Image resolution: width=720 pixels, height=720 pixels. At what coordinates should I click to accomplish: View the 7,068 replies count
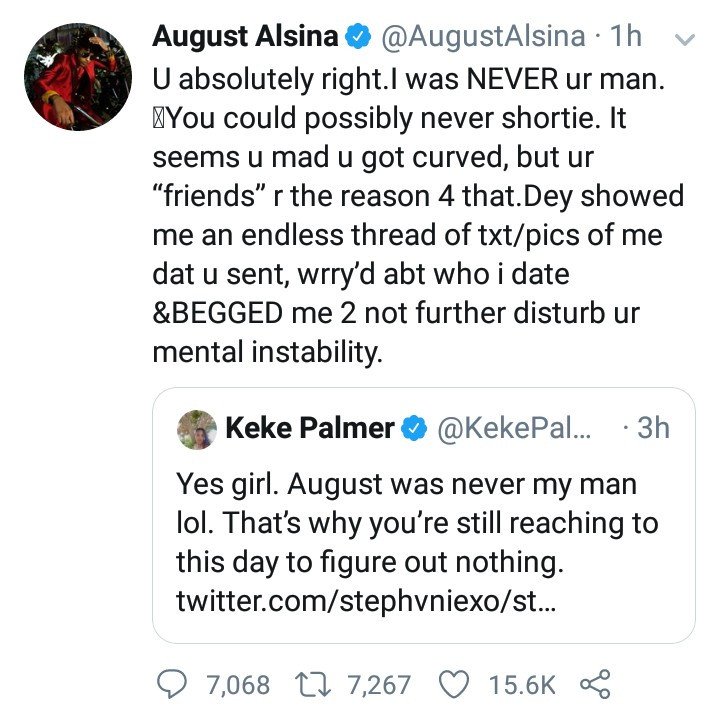click(x=238, y=685)
